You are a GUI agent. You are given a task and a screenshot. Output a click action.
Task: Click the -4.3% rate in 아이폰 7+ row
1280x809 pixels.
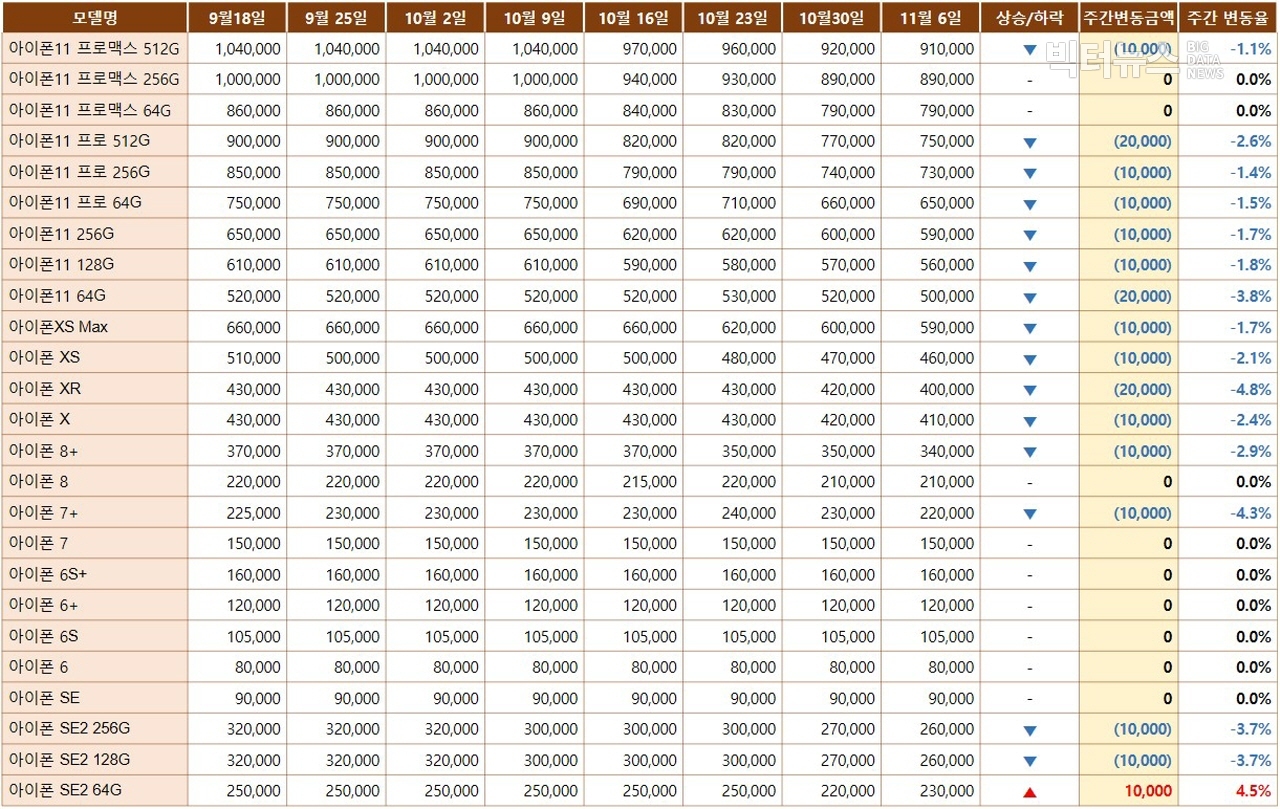[x=1251, y=513]
